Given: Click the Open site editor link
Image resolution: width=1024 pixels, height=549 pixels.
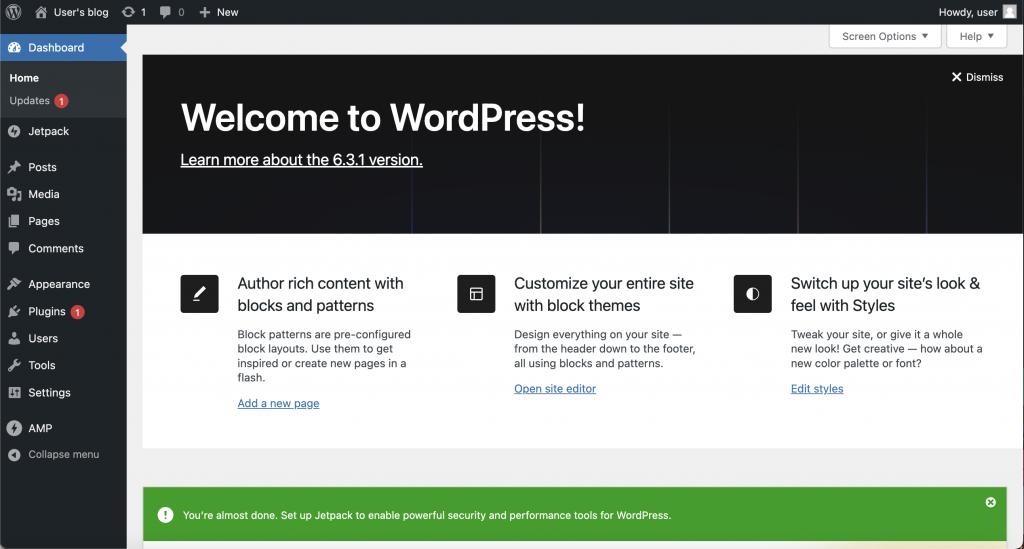Looking at the screenshot, I should [x=554, y=388].
